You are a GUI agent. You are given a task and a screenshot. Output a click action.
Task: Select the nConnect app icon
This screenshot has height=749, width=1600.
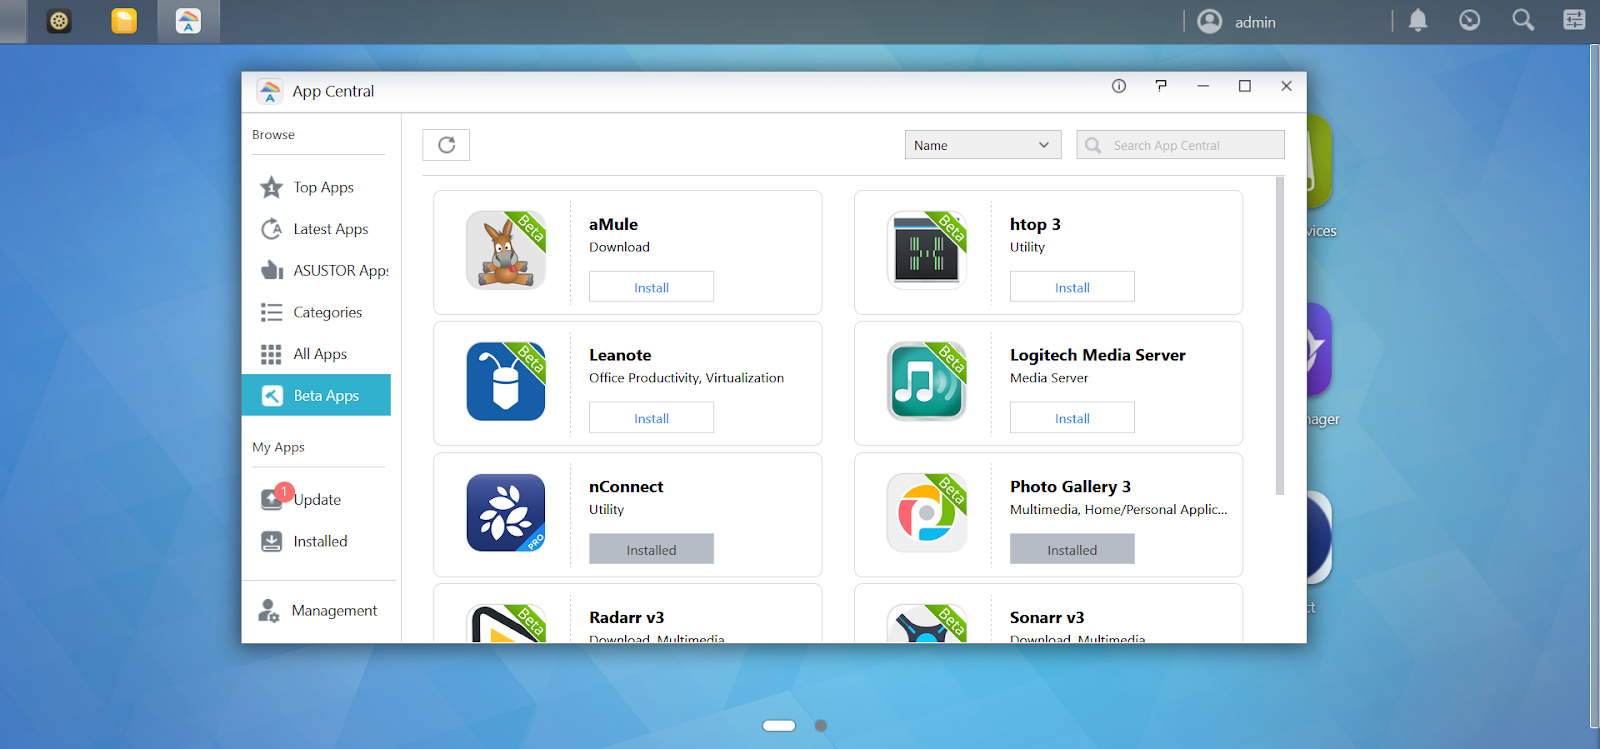[x=506, y=513]
